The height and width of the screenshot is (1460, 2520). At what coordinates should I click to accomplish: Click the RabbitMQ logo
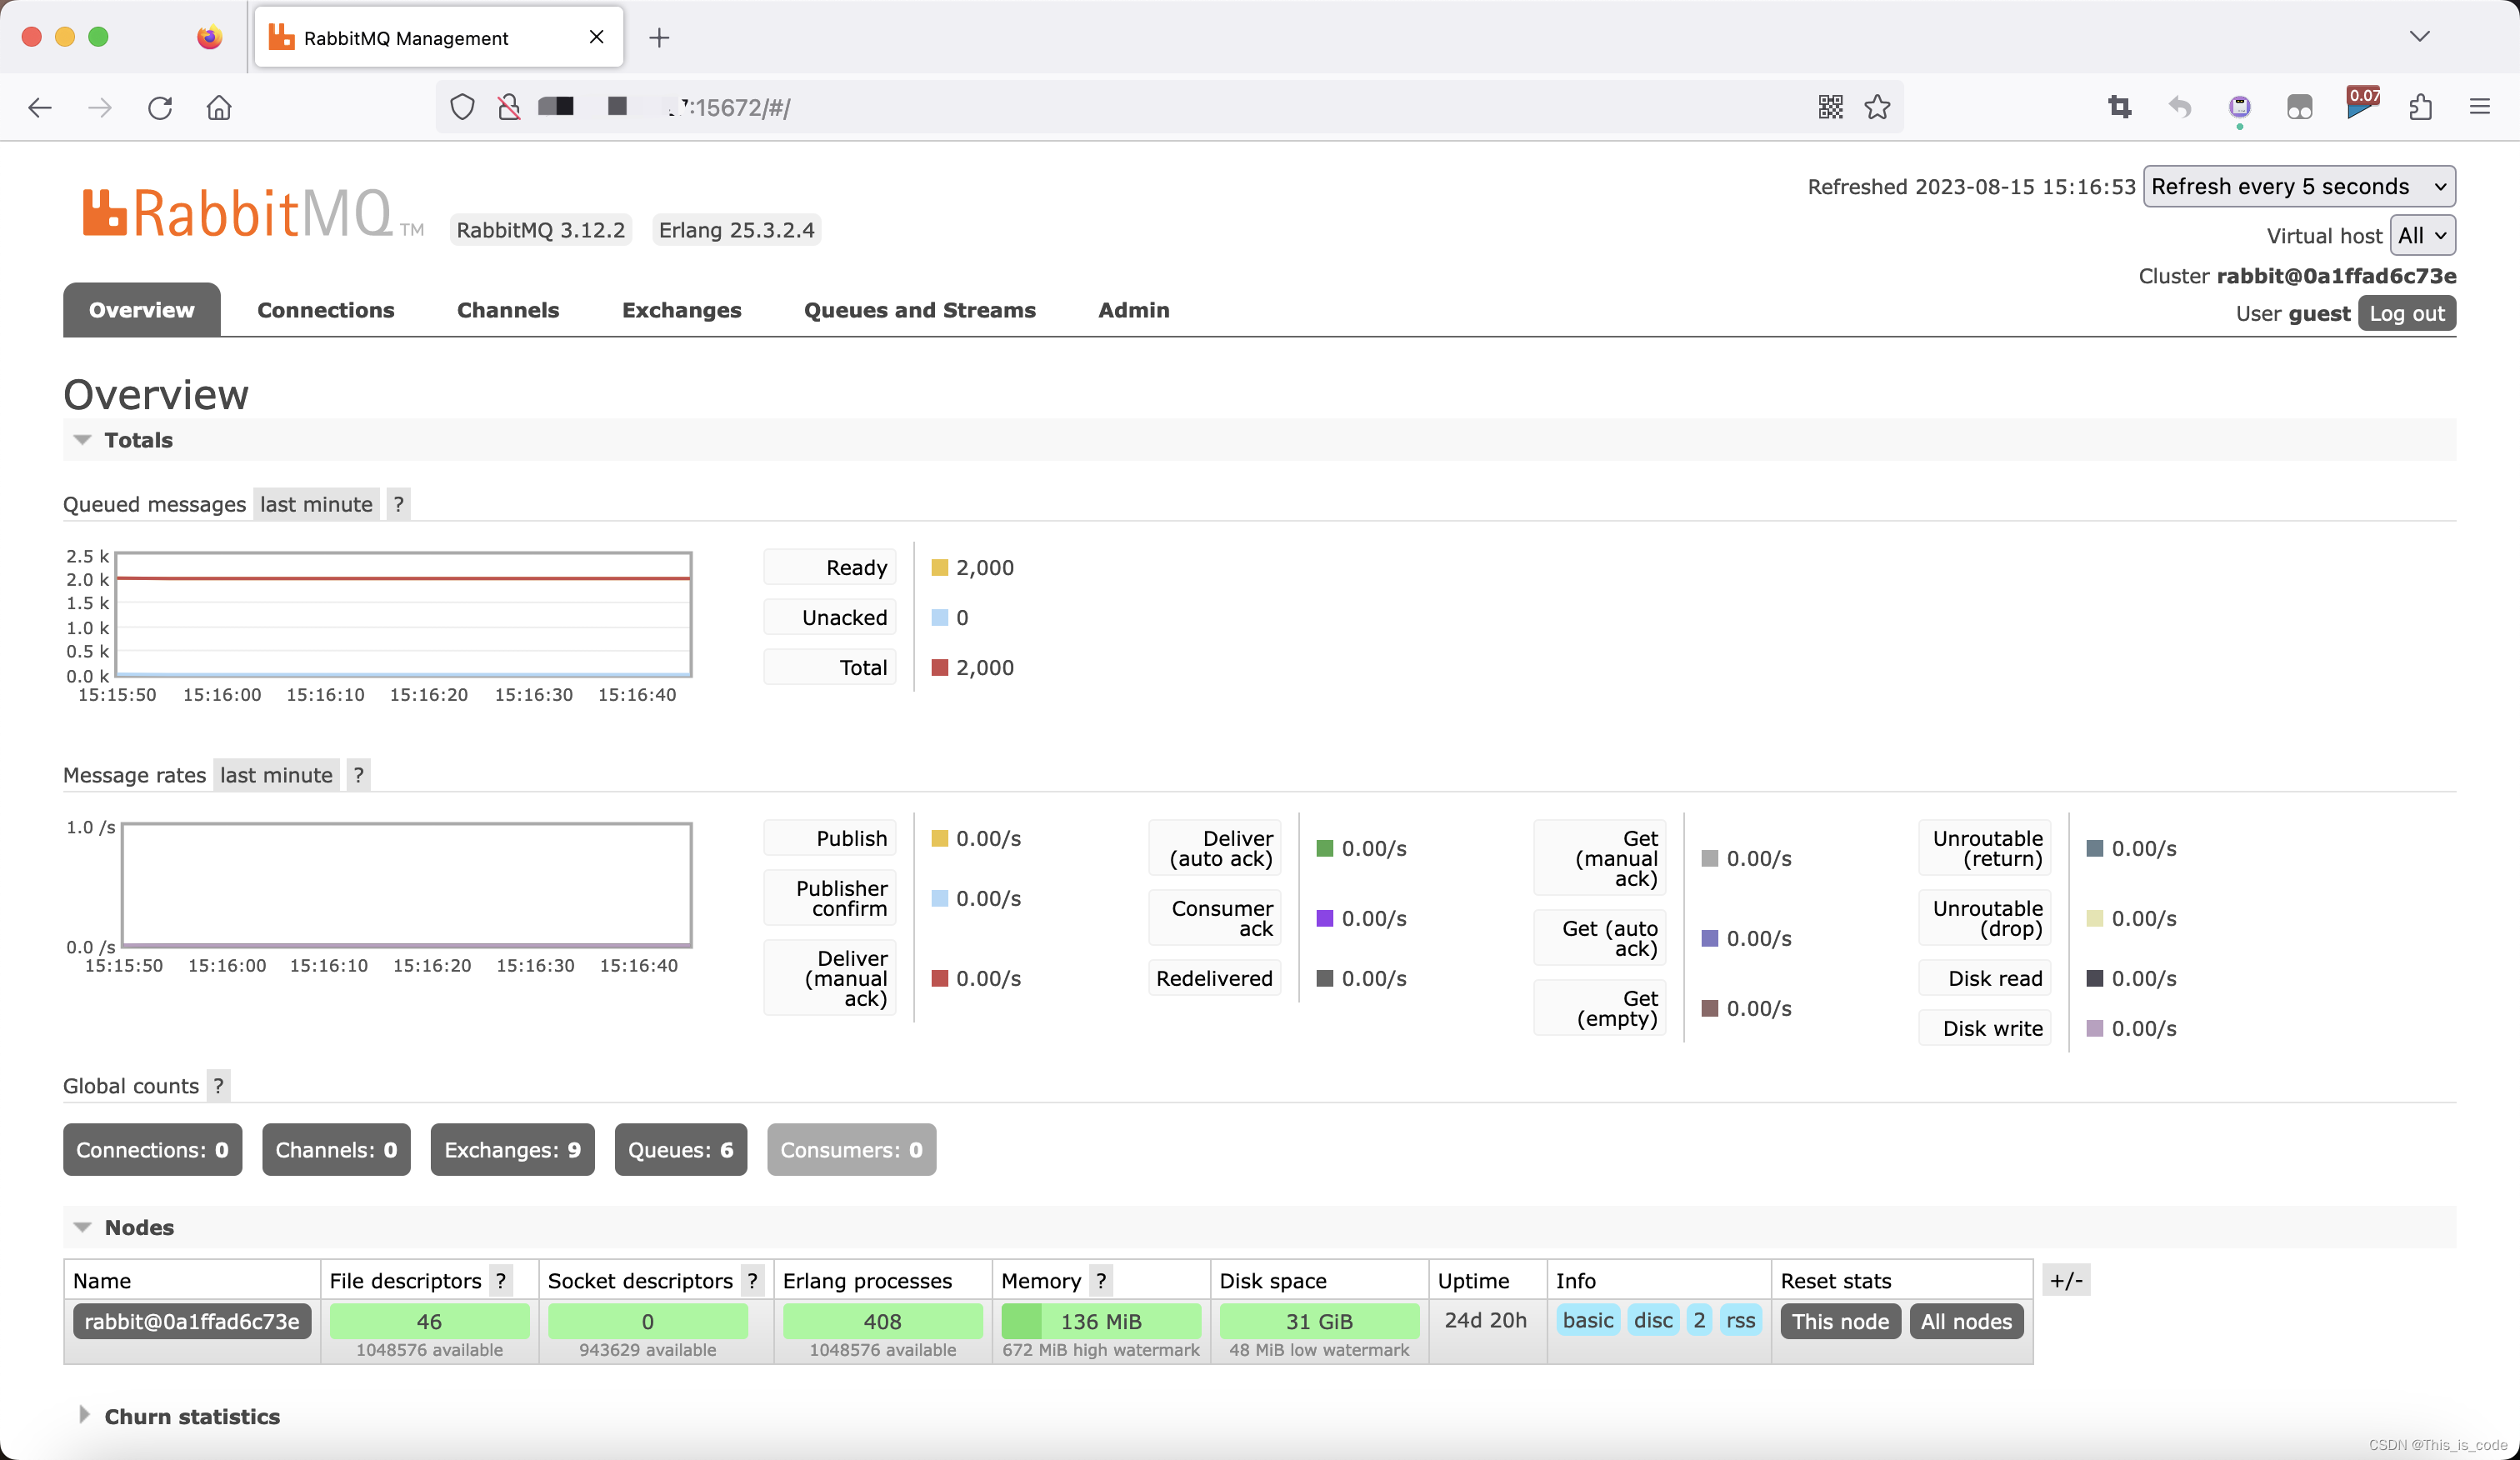click(x=253, y=213)
